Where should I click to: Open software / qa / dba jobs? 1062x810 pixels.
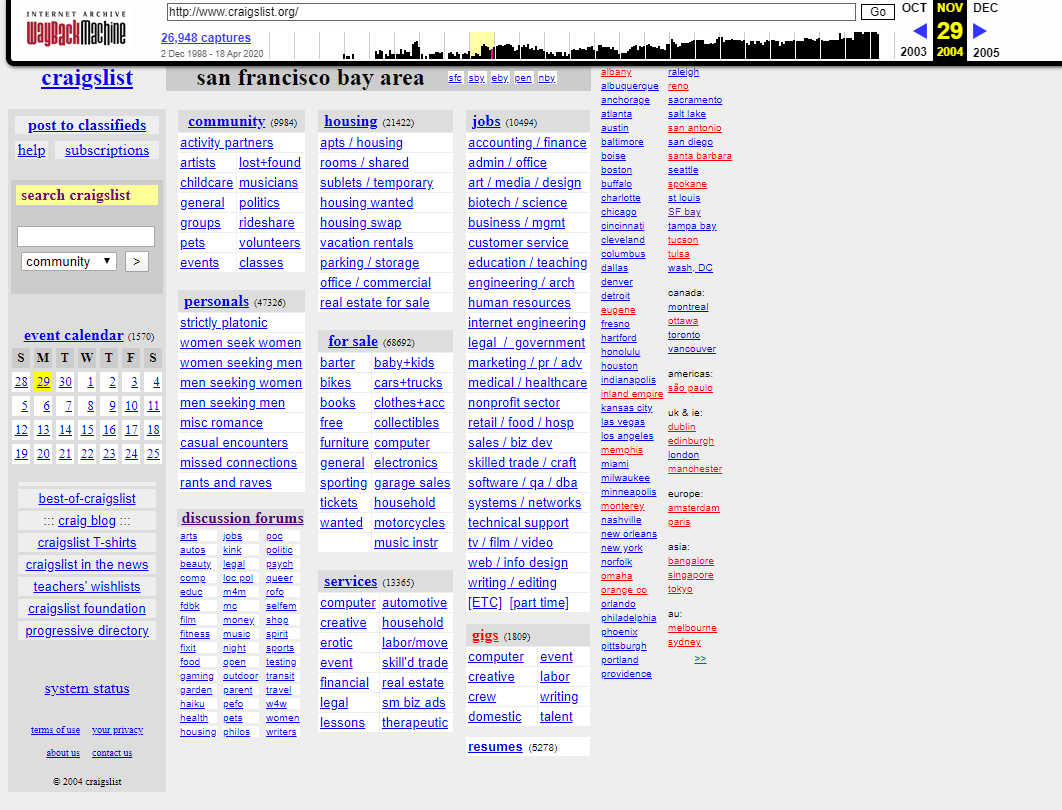[522, 482]
